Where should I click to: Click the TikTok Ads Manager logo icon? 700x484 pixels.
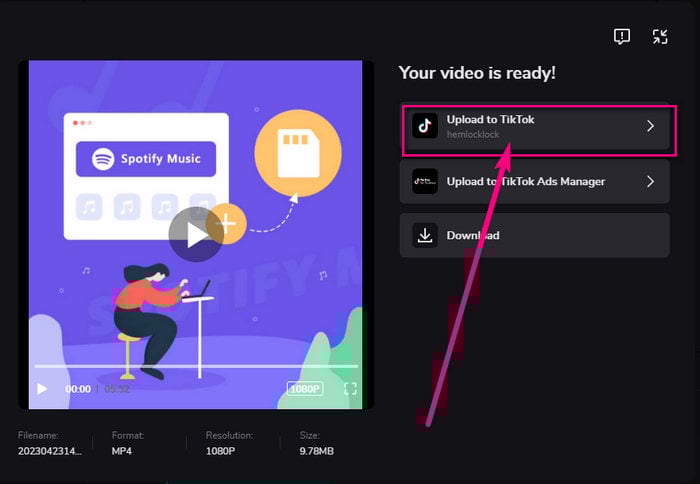pos(425,182)
